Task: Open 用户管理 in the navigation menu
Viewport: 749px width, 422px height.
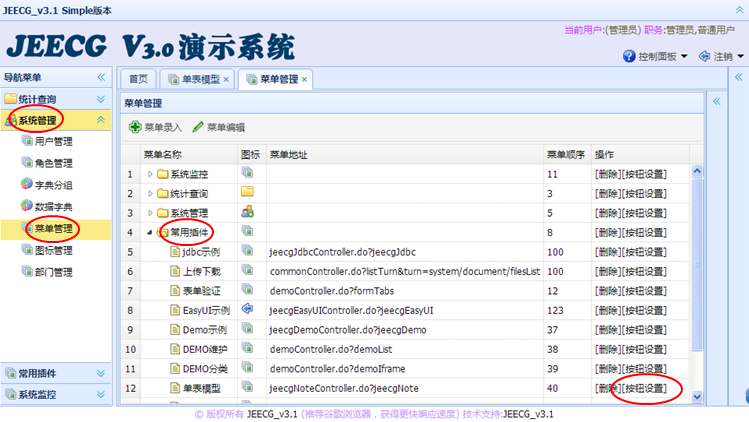Action: pyautogui.click(x=54, y=141)
